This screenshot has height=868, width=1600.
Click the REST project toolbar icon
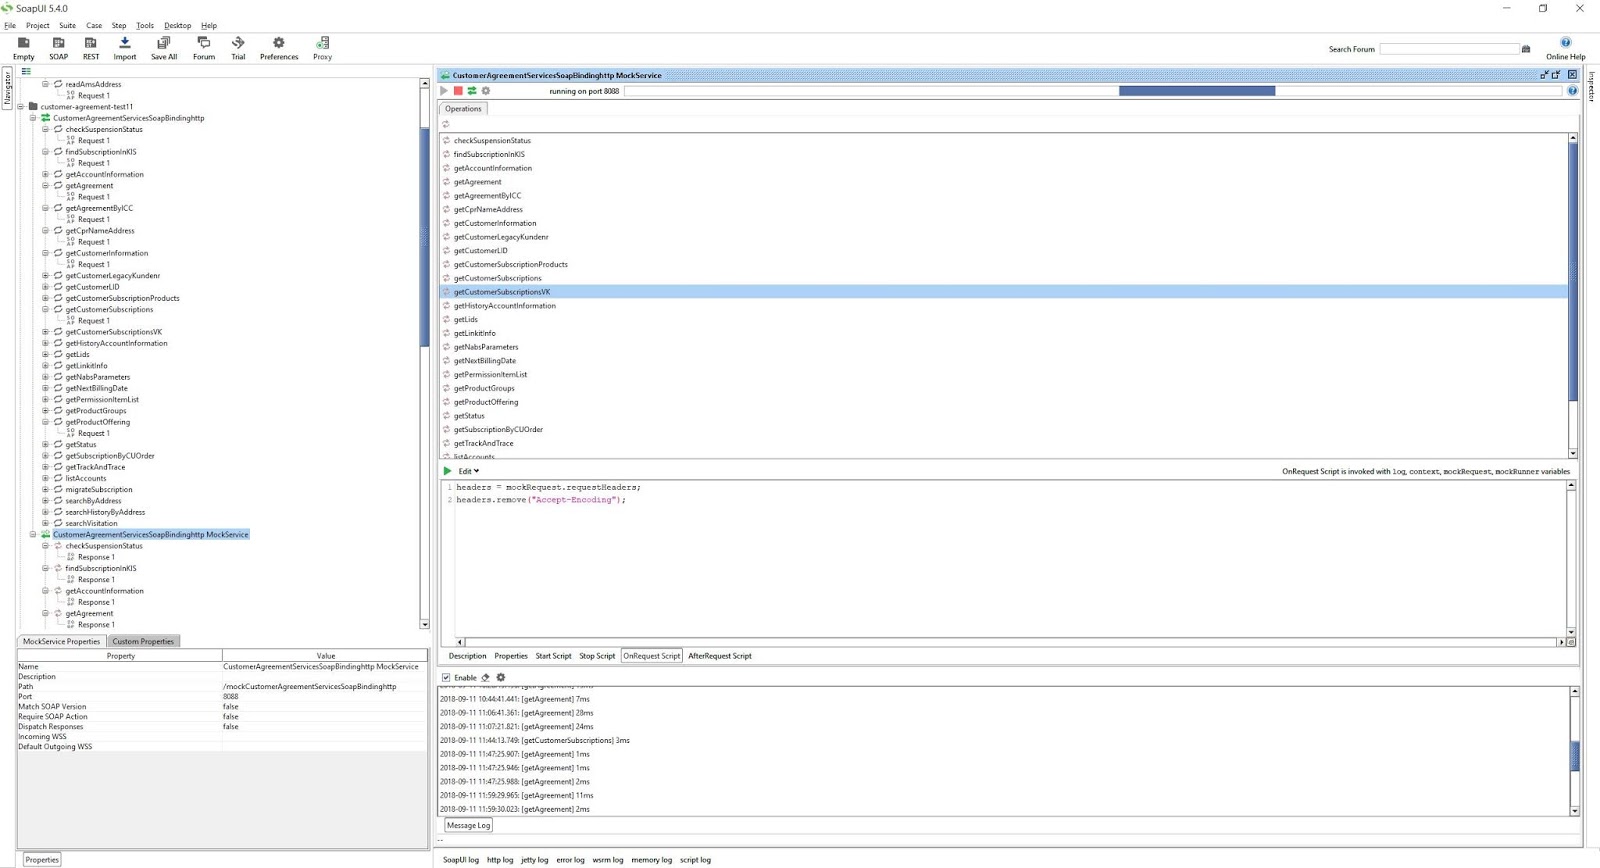pyautogui.click(x=91, y=48)
